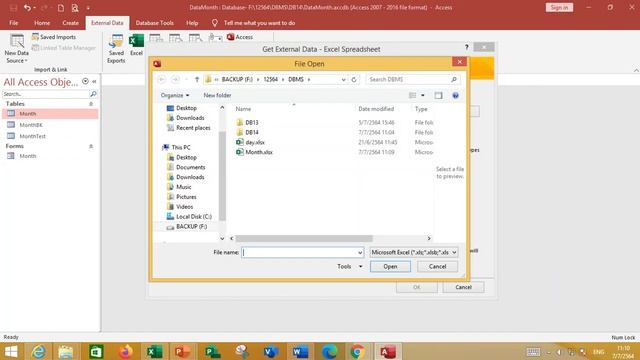Click the Undo arrow in quick access toolbar
640x360 pixels.
[x=27, y=8]
